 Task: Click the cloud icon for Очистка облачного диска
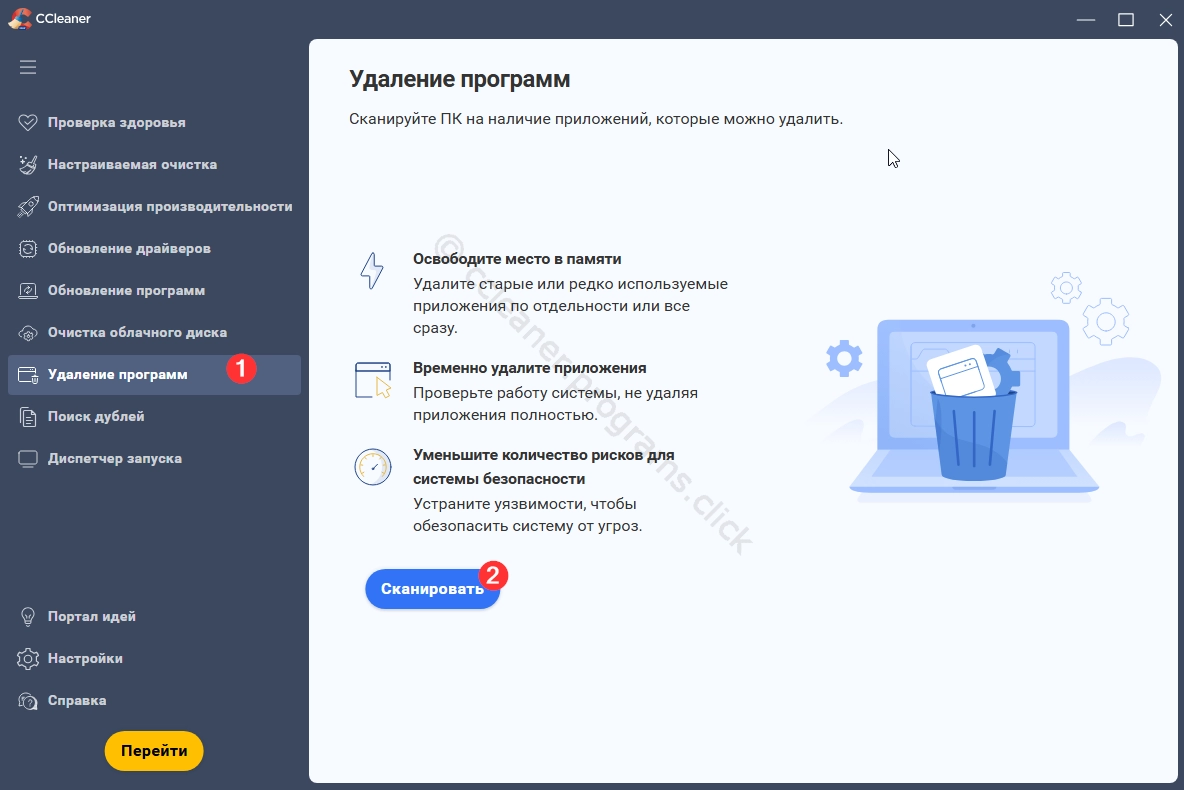(x=28, y=333)
